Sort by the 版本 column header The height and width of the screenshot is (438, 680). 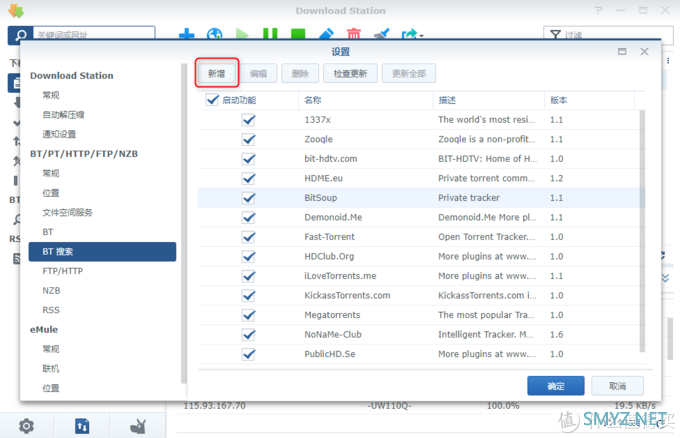[589, 100]
